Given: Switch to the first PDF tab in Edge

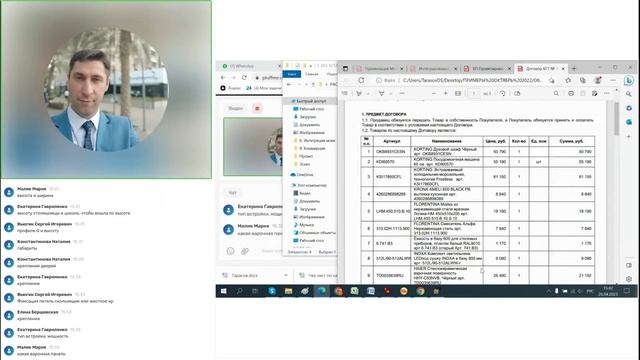Looking at the screenshot, I should pos(380,69).
